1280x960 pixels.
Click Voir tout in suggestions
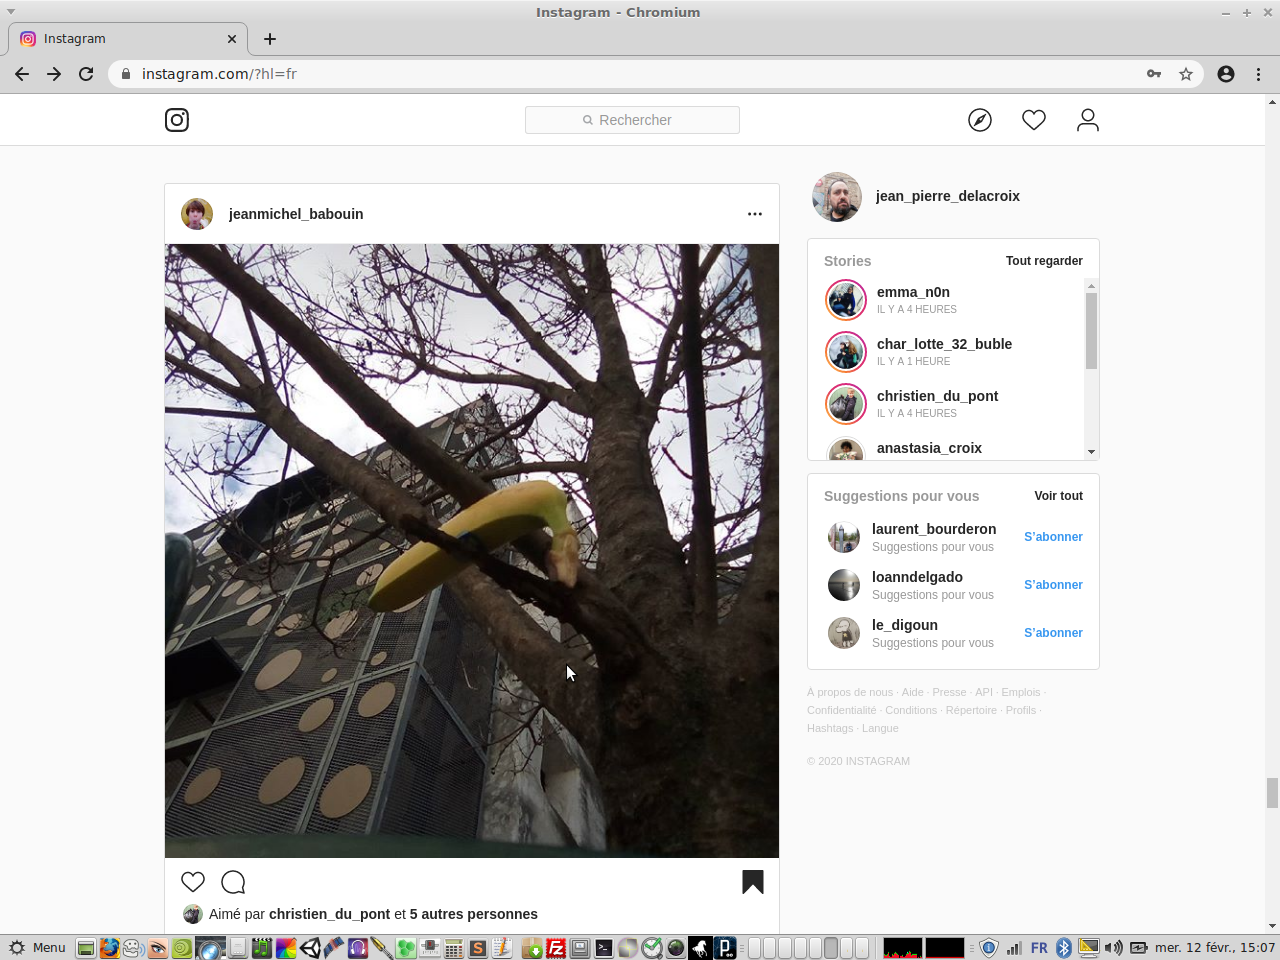tap(1058, 496)
